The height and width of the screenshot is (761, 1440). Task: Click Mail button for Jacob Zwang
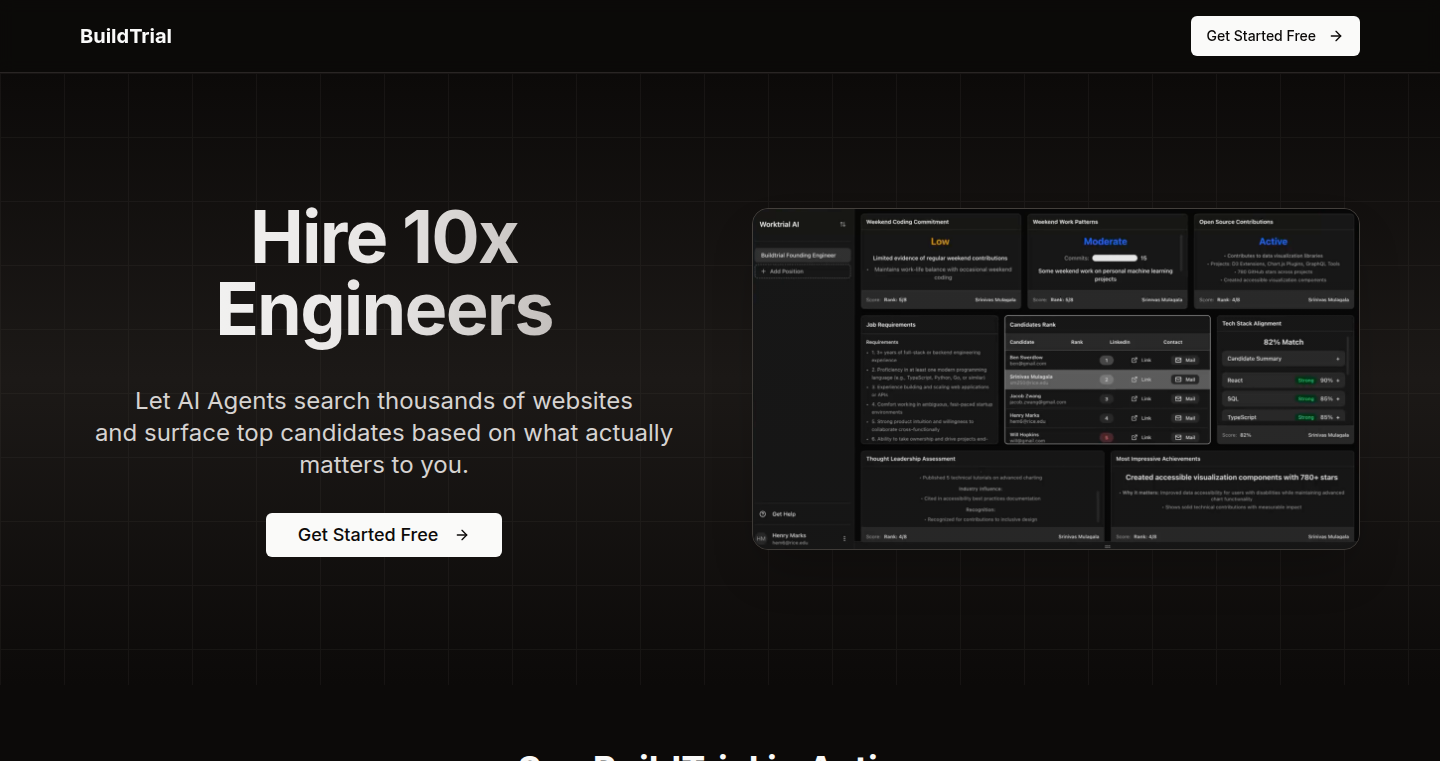[x=1185, y=398]
